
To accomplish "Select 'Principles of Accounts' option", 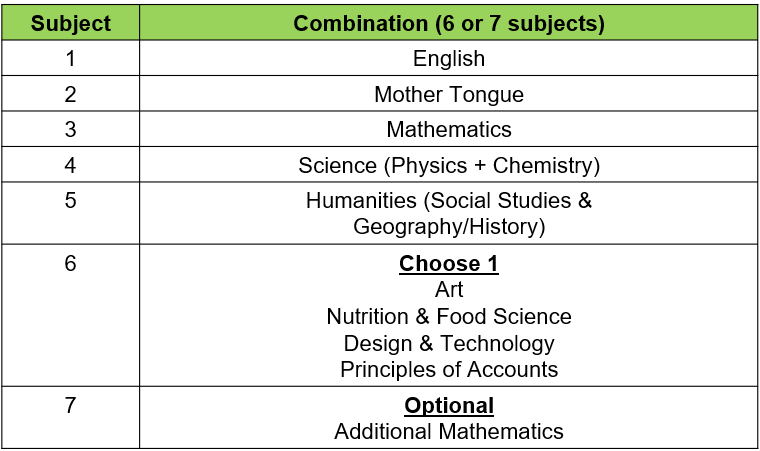I will pos(449,370).
